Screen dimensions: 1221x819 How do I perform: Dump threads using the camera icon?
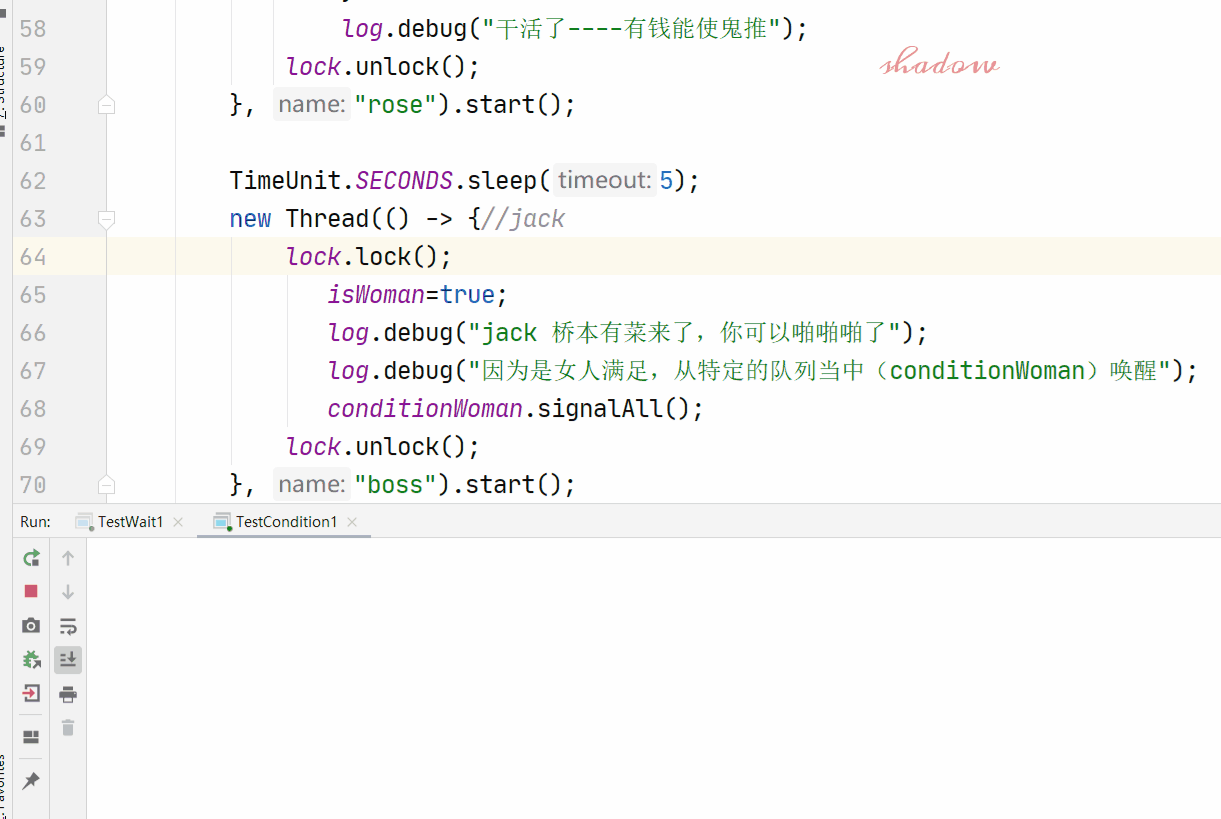[x=31, y=626]
